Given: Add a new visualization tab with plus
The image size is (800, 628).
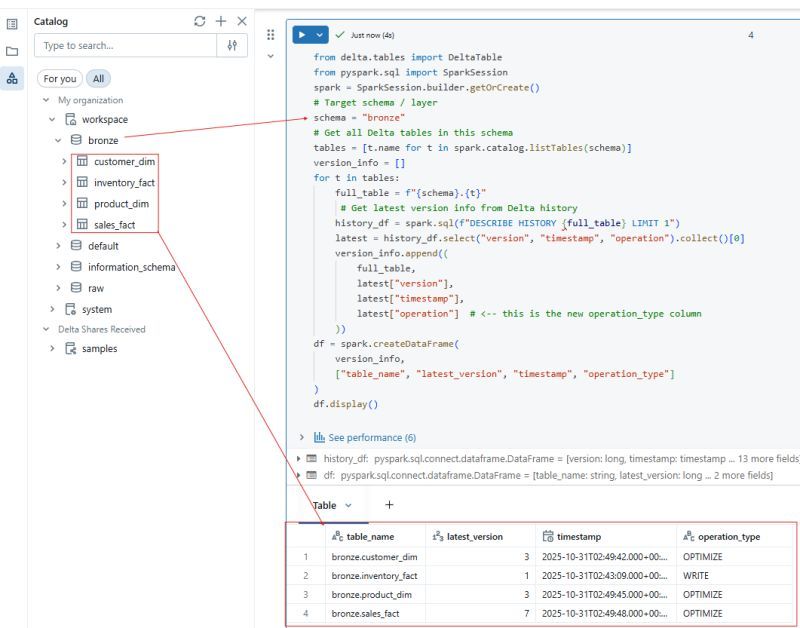Looking at the screenshot, I should click(389, 505).
